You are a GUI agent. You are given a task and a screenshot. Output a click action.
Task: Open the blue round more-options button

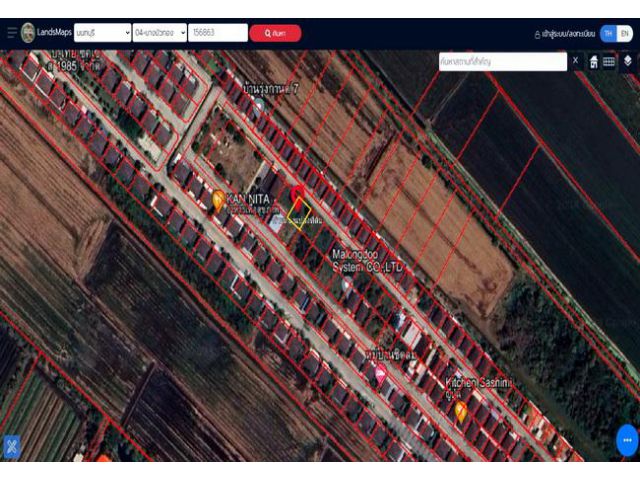[x=627, y=440]
